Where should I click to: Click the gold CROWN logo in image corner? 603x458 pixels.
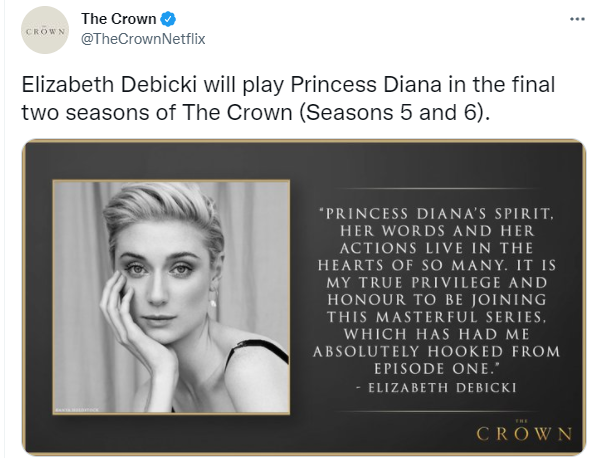524,431
